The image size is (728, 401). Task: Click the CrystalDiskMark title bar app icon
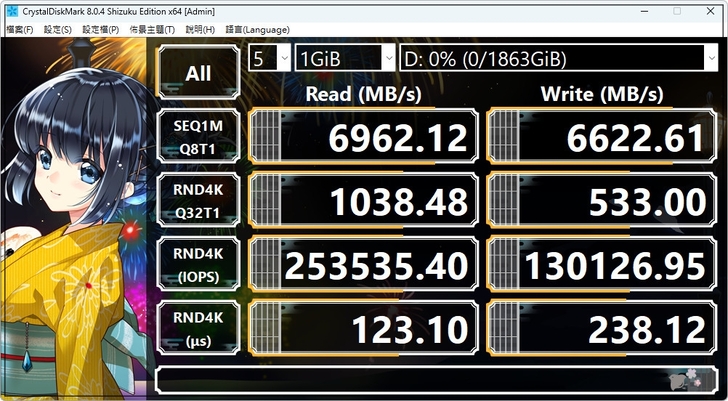tap(12, 11)
